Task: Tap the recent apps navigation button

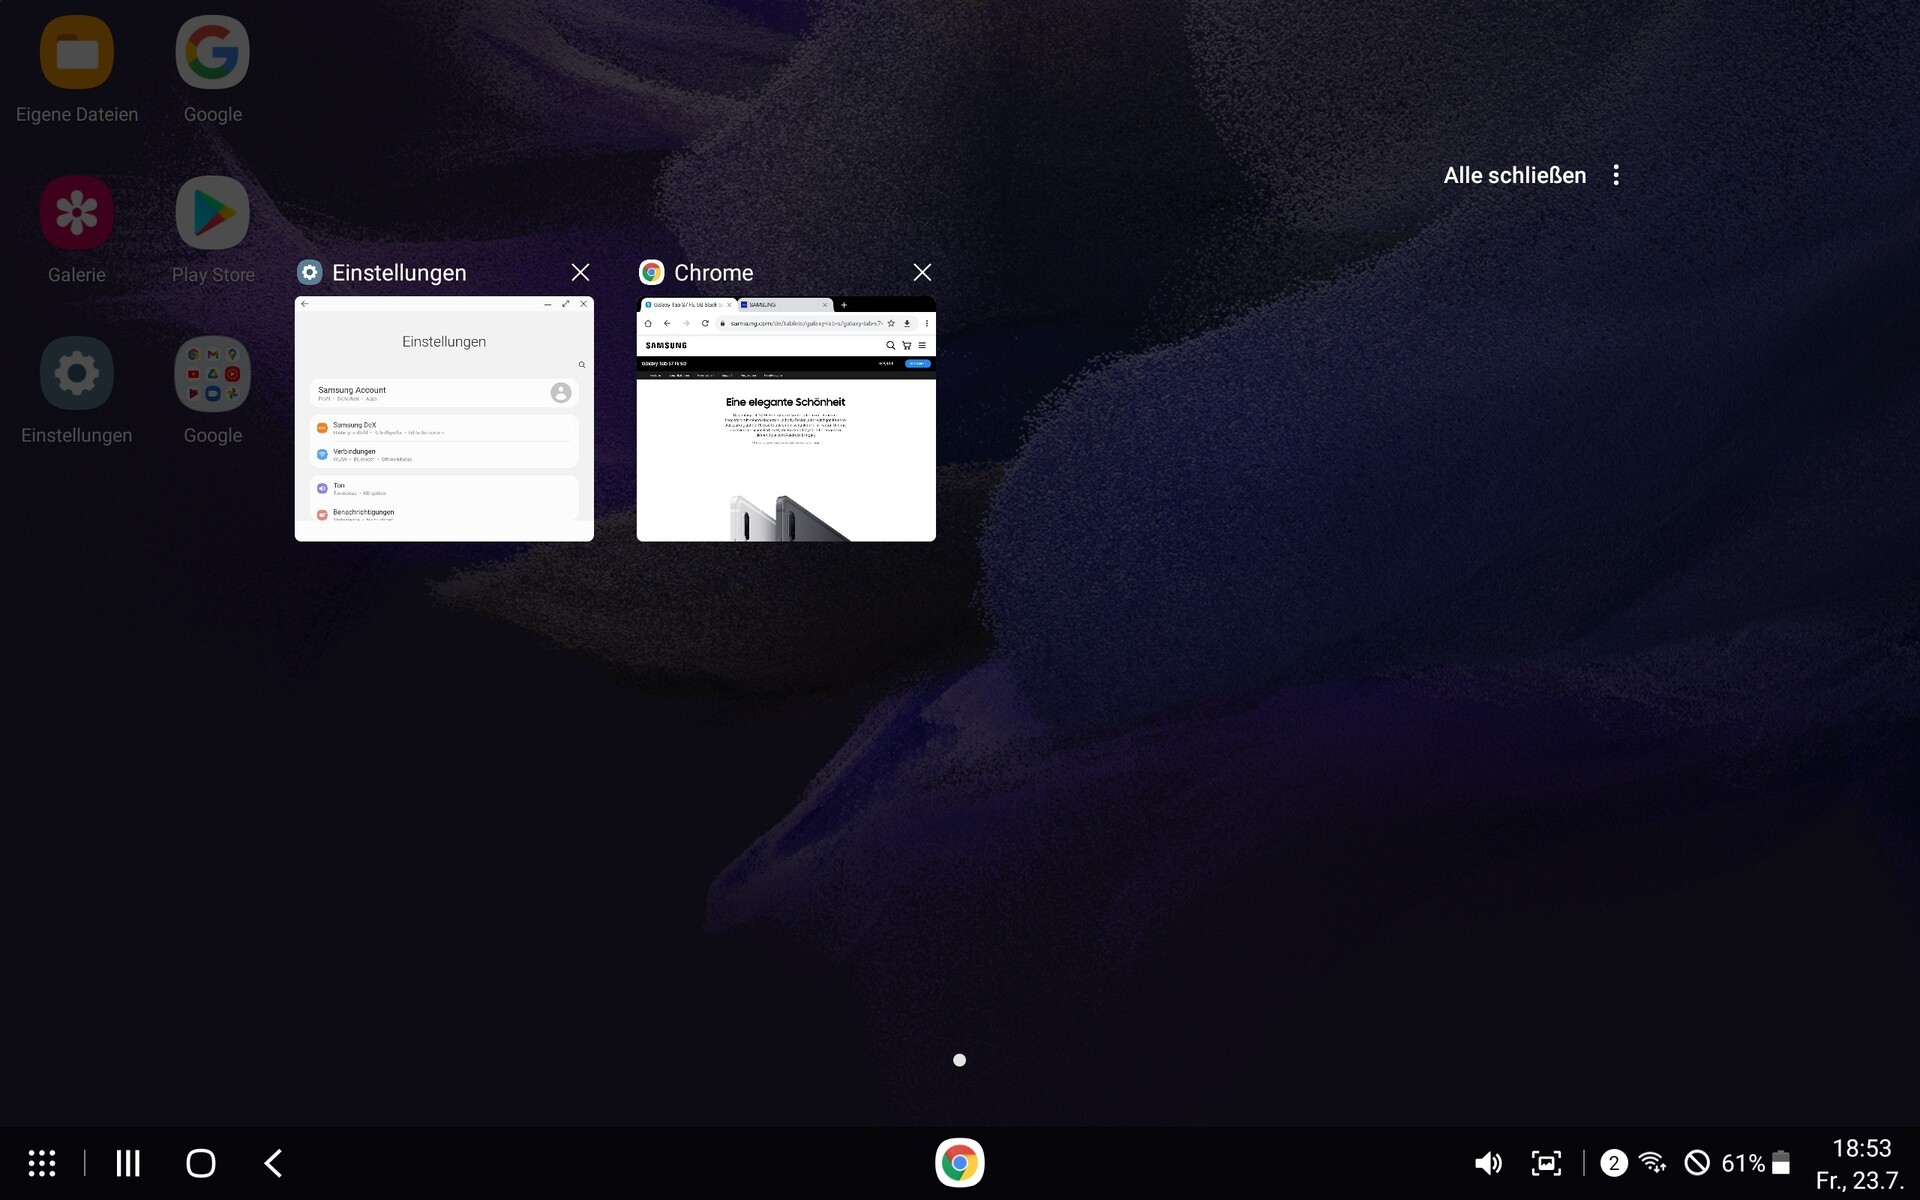Action: point(128,1163)
